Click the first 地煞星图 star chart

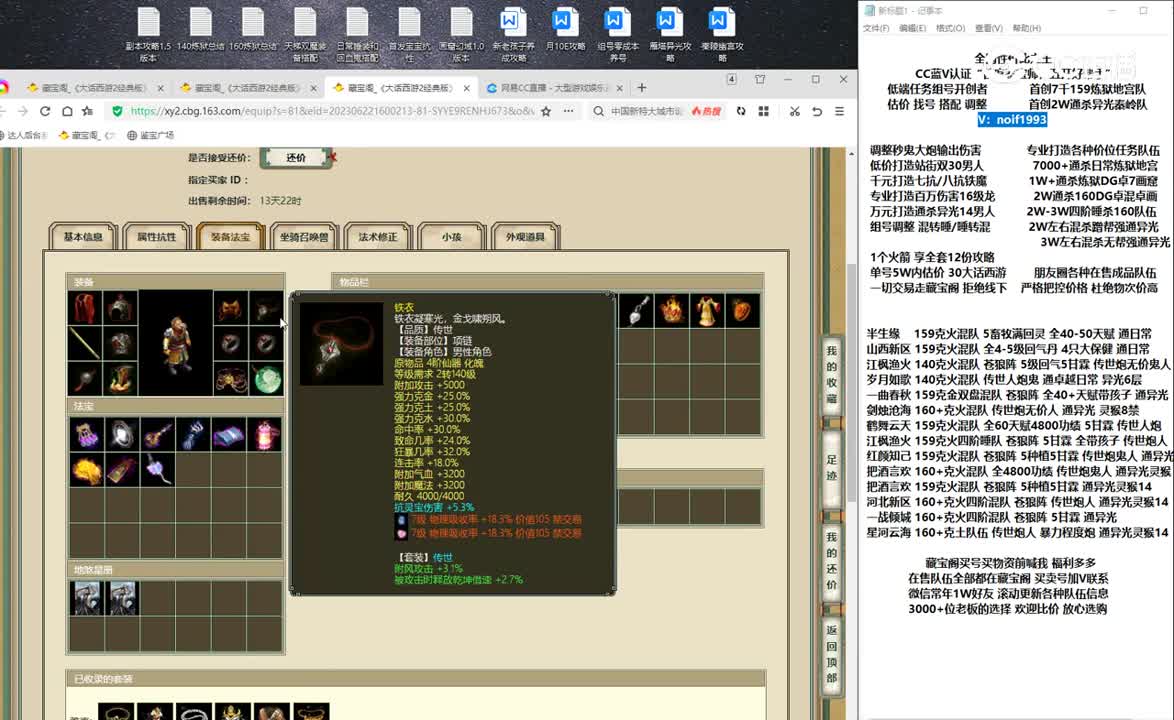87,598
